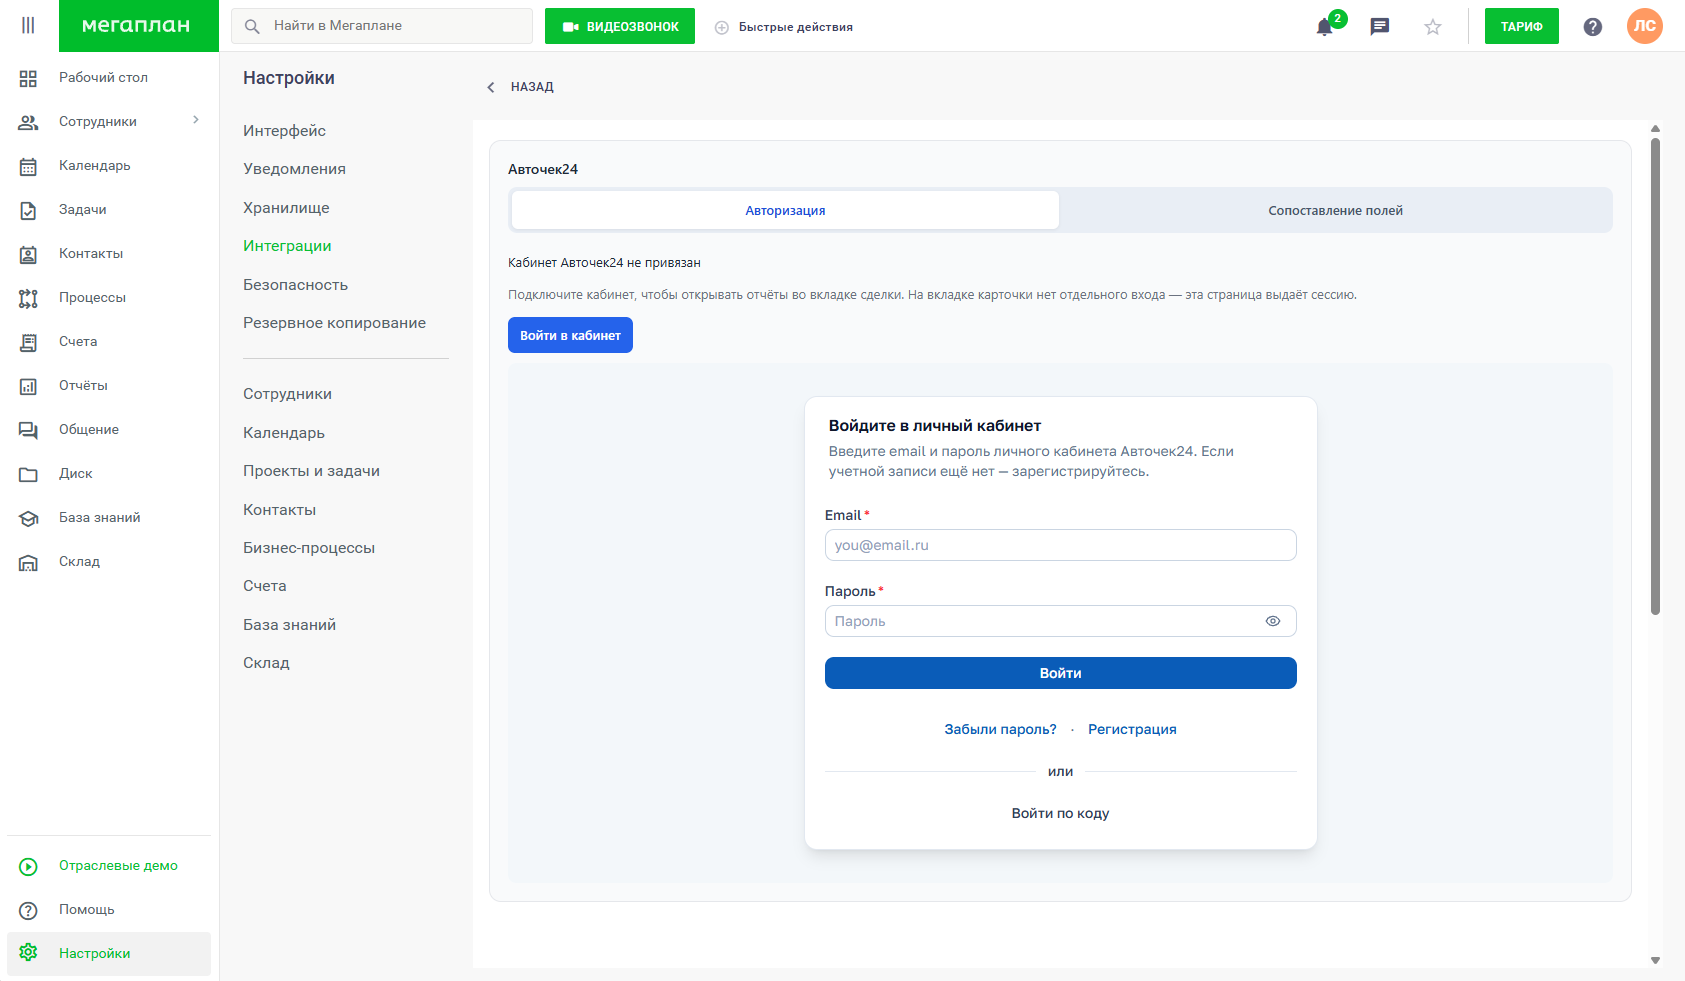Open Календарь in settings list
Viewport: 1685px width, 981px height.
click(x=284, y=433)
